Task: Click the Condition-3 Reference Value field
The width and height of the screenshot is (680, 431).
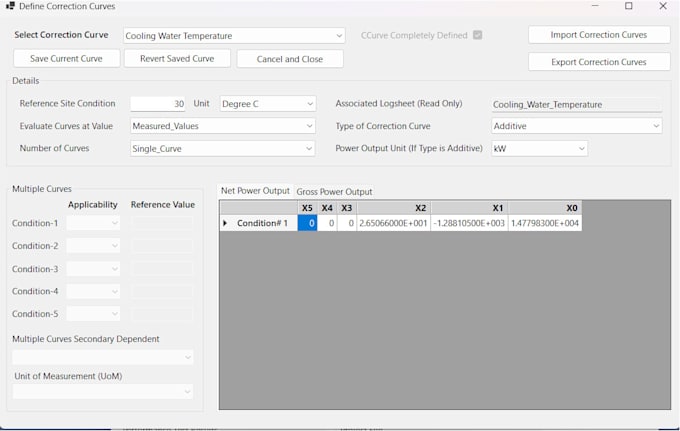Action: [x=162, y=269]
